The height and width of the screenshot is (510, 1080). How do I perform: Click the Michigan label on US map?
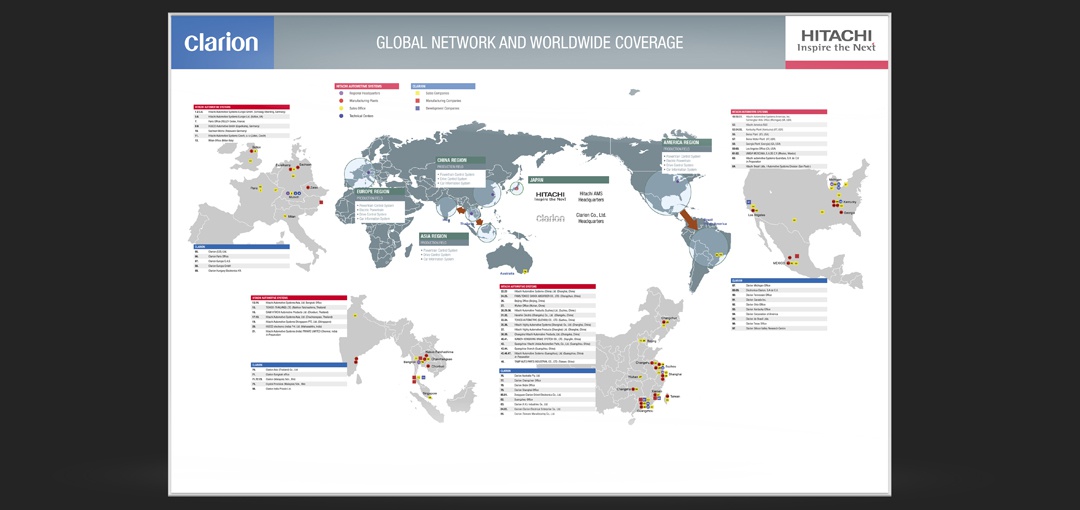pos(835,178)
